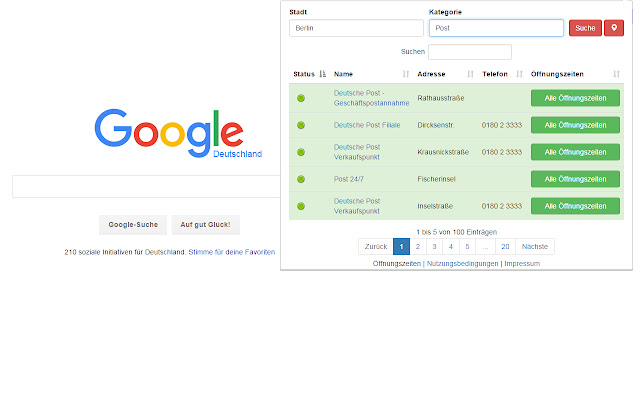Sort table by Adresse column arrows
Image resolution: width=640 pixels, height=400 pixels.
pyautogui.click(x=470, y=74)
